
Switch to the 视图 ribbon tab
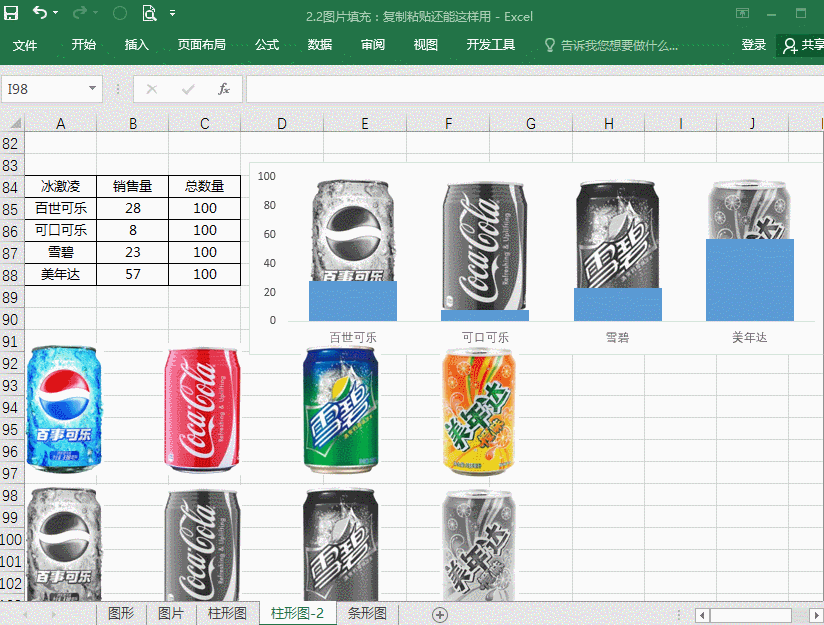click(426, 45)
